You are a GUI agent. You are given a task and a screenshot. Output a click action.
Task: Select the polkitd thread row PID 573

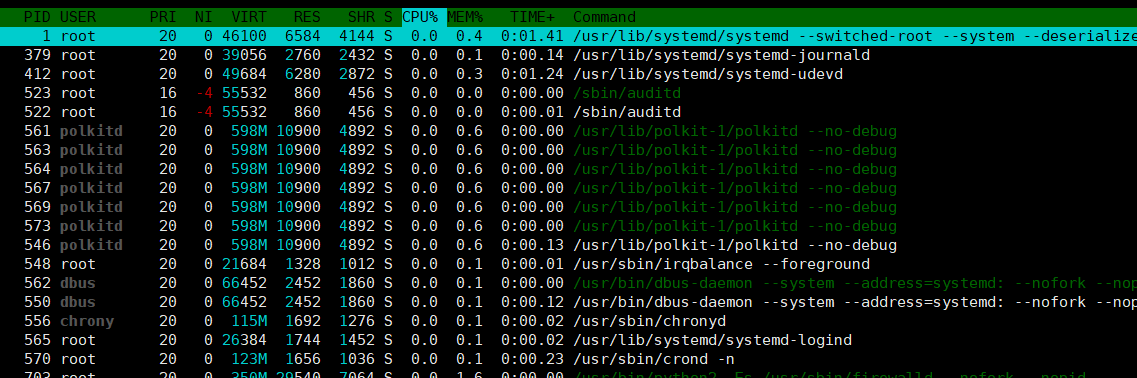tap(568, 226)
